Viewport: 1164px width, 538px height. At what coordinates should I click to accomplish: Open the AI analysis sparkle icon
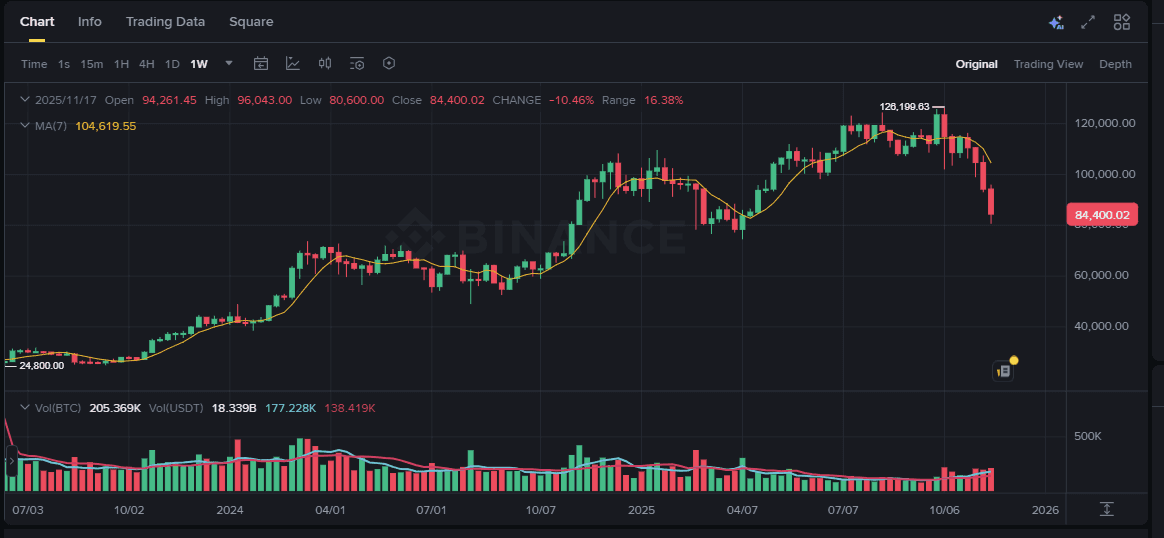point(1055,22)
